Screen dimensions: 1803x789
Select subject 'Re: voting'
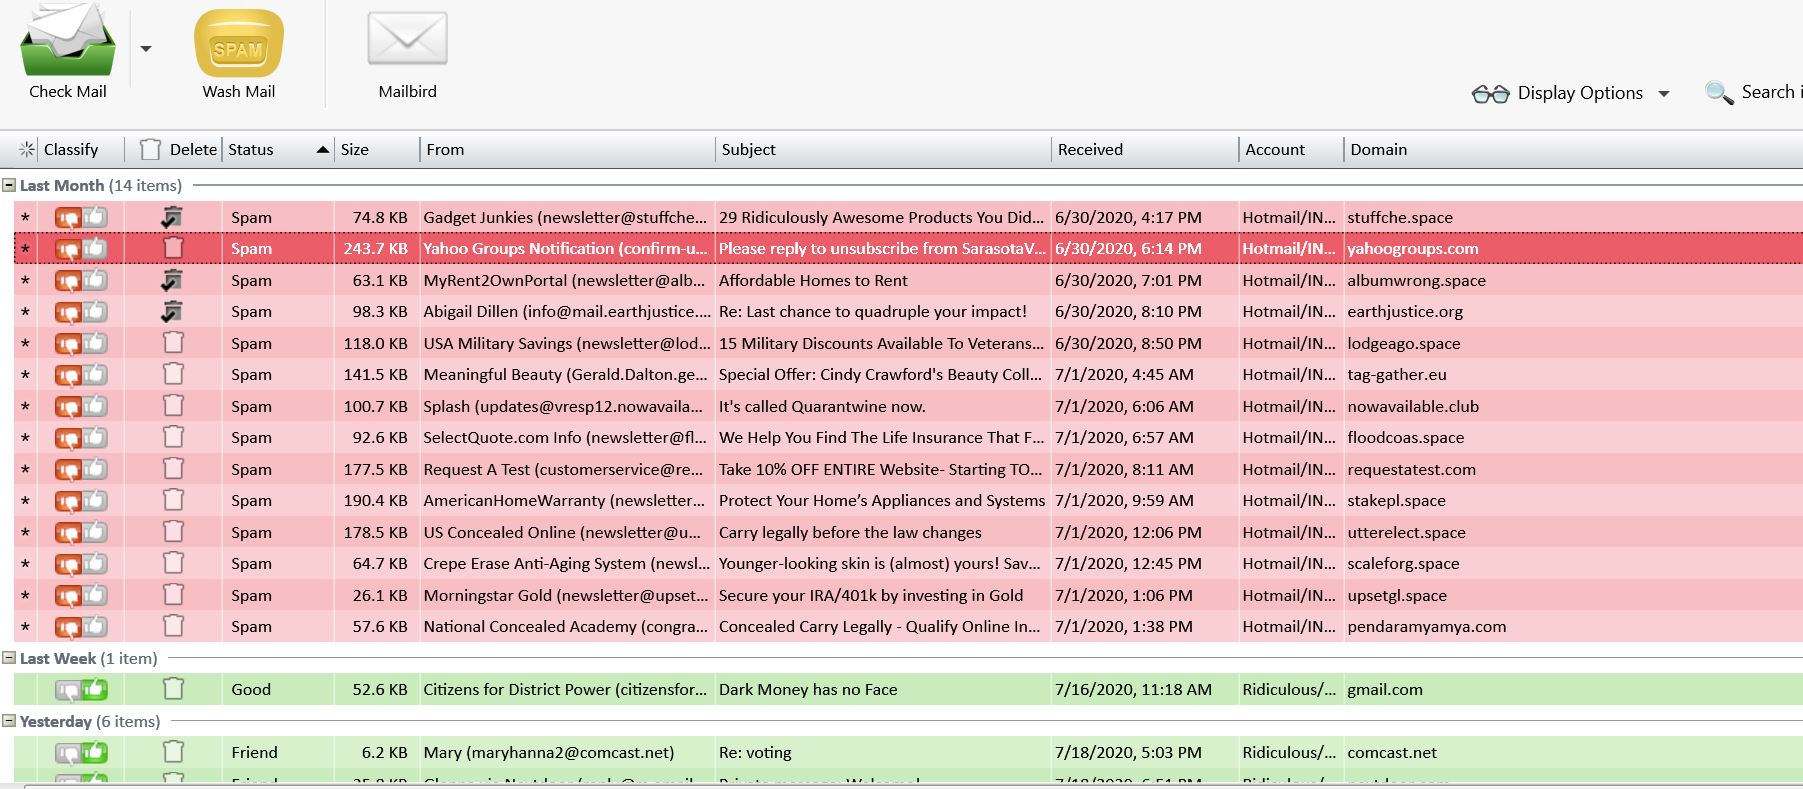tap(755, 752)
